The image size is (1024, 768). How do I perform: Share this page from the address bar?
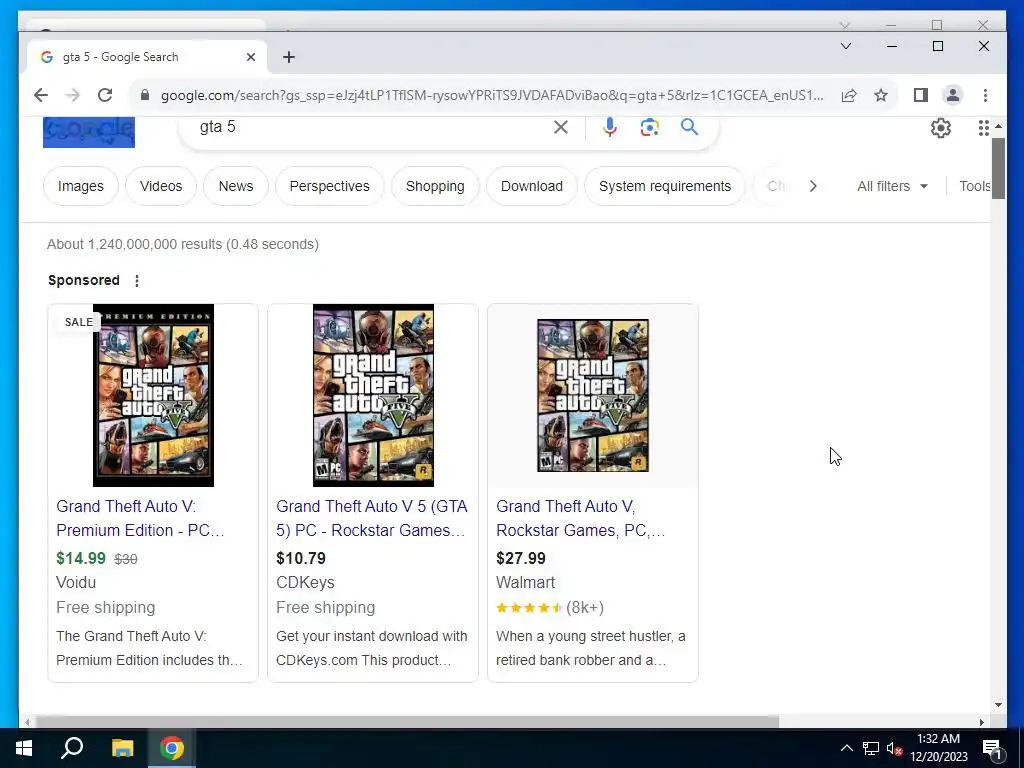click(849, 95)
